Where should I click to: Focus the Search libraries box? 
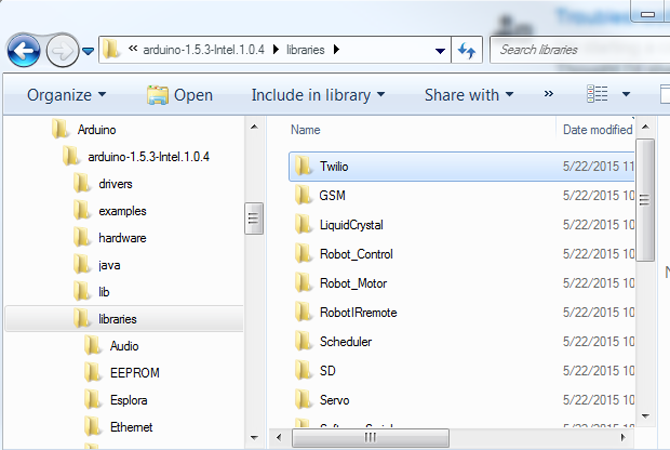point(580,50)
